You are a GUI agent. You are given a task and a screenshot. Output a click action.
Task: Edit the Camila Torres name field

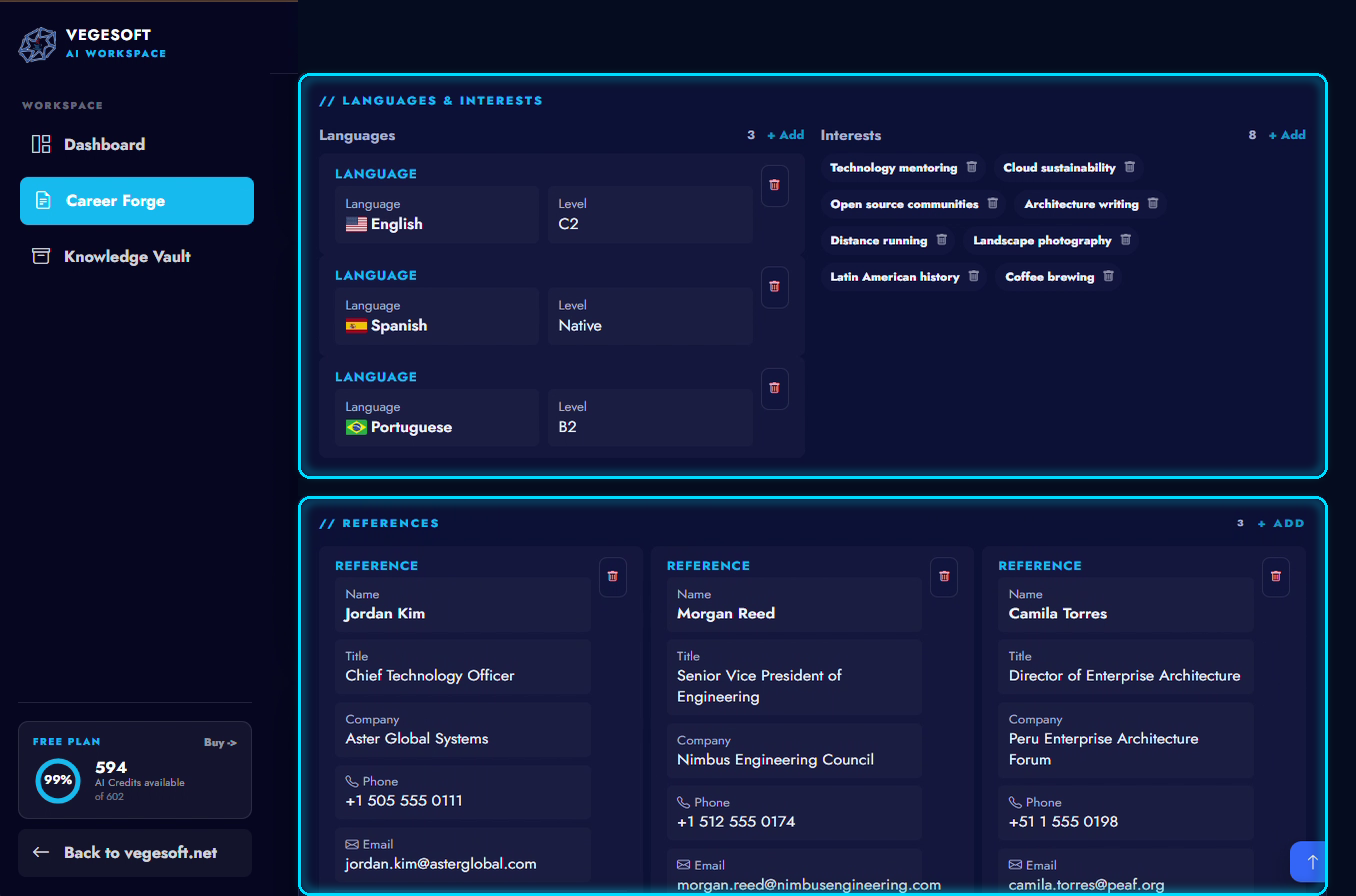(x=1126, y=604)
